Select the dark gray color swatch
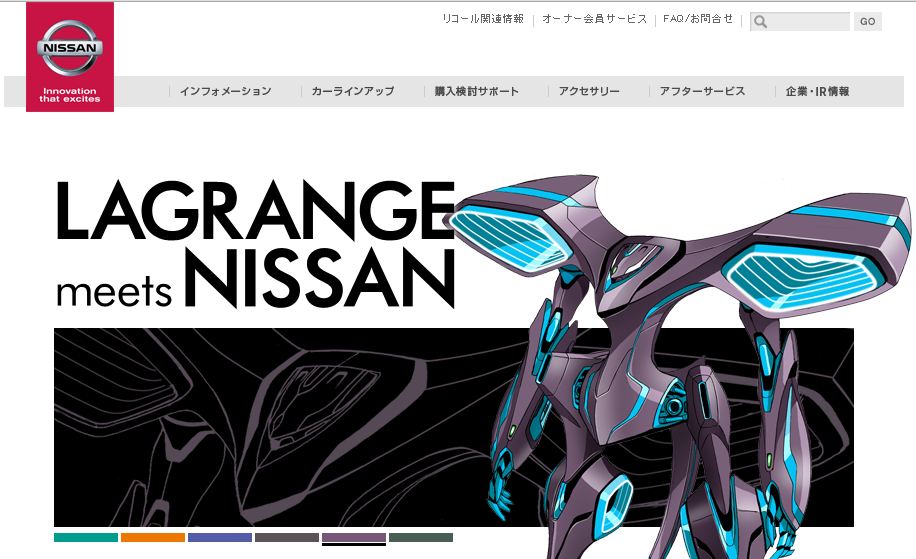The image size is (916, 559). click(x=287, y=538)
